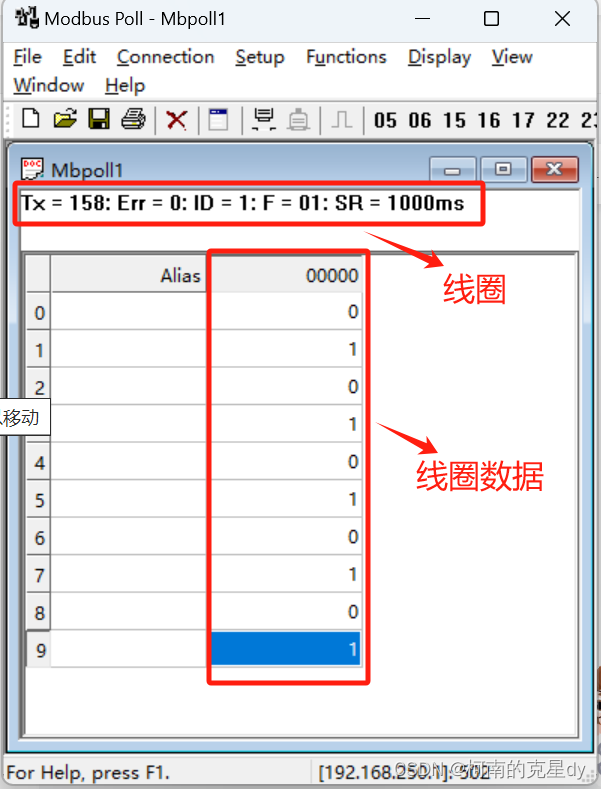The image size is (601, 789).
Task: Open the File menu
Action: (27, 57)
